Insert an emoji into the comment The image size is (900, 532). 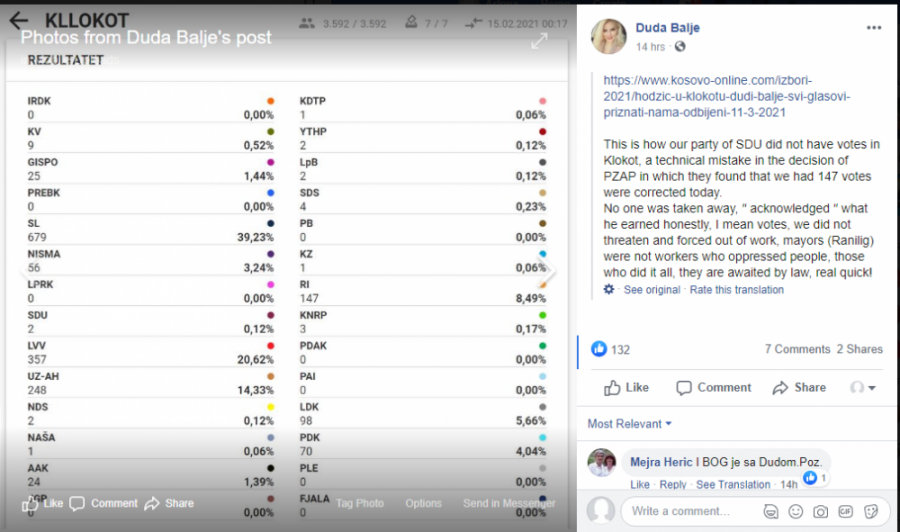click(x=796, y=511)
